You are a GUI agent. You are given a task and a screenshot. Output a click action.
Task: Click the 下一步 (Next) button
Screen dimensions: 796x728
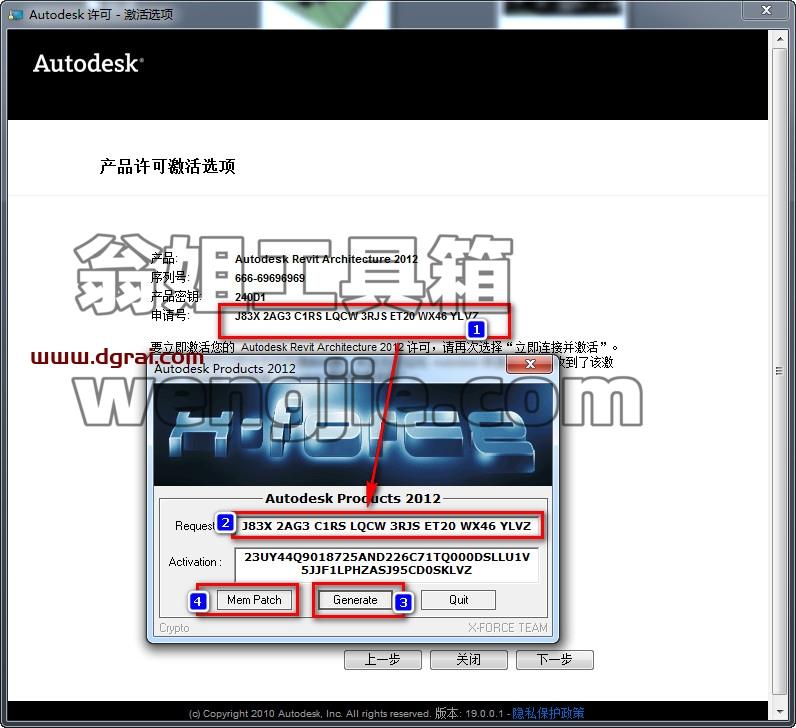[x=554, y=659]
